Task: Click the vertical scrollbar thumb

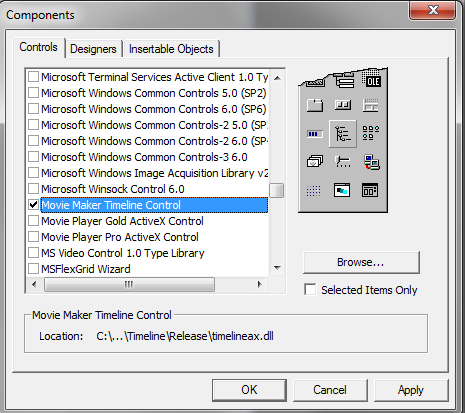Action: pos(277,190)
